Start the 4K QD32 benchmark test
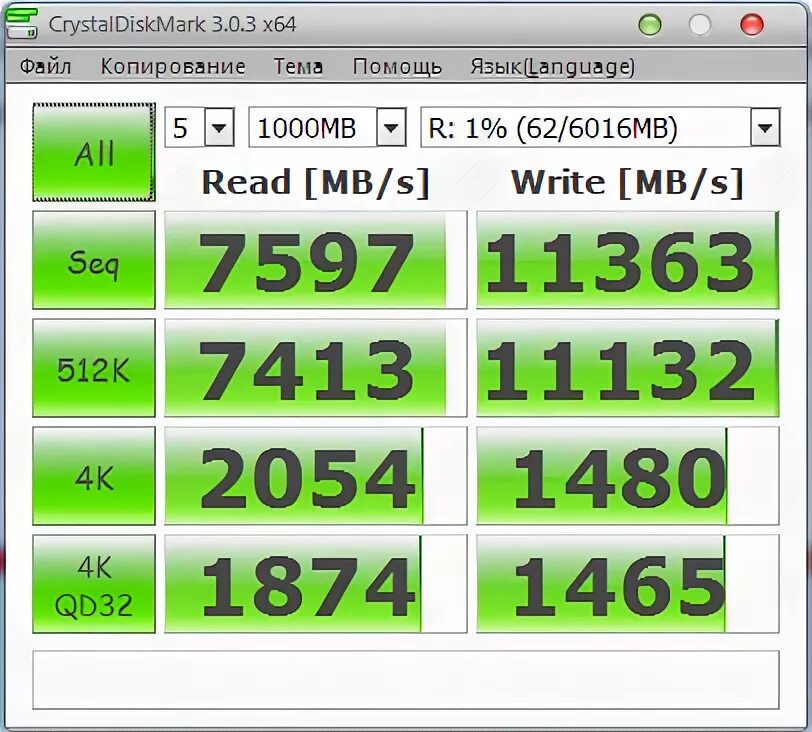The image size is (812, 732). point(94,584)
